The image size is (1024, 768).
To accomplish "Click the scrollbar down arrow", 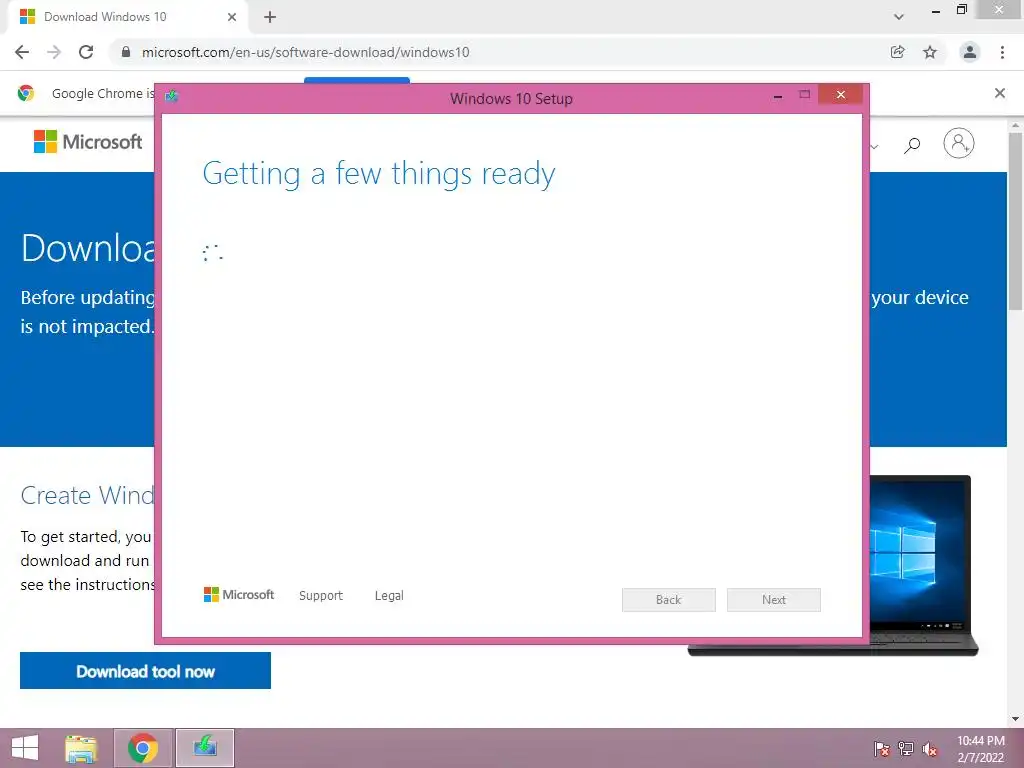I will click(1016, 719).
